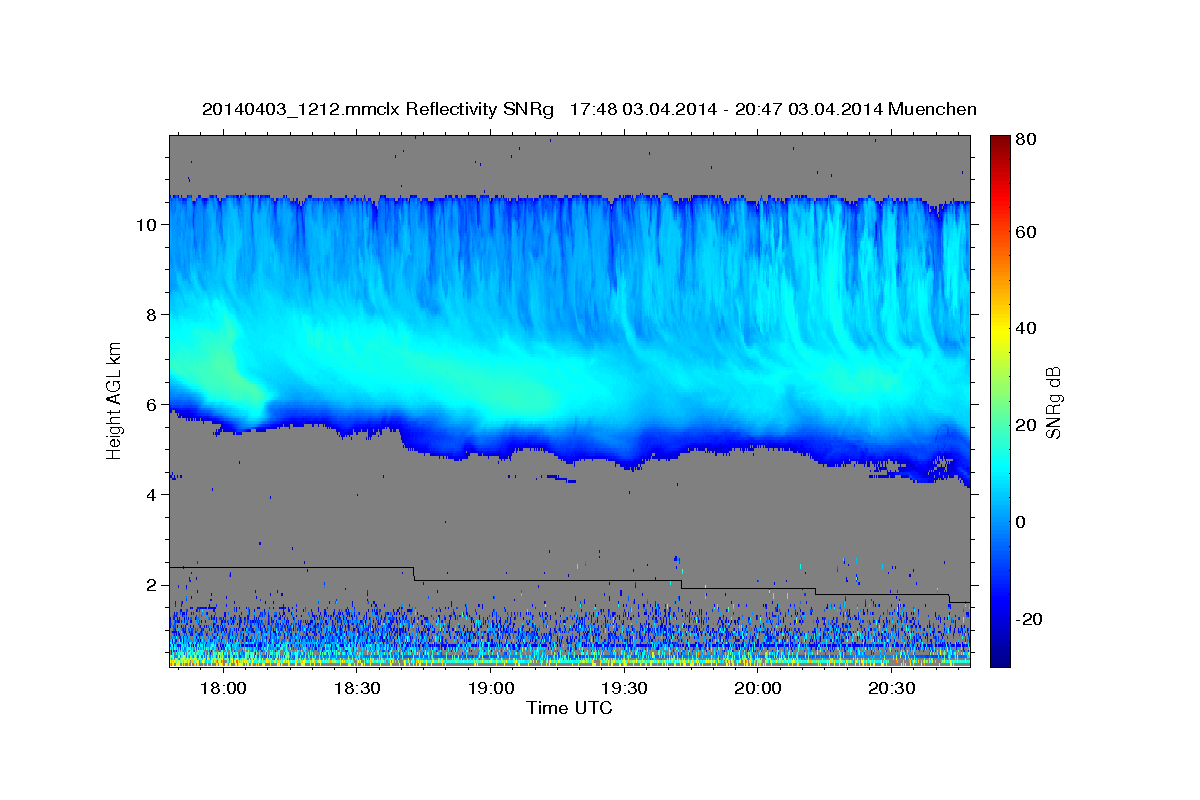Click the 18:00 time tick label
The height and width of the screenshot is (800, 1200).
click(x=223, y=689)
